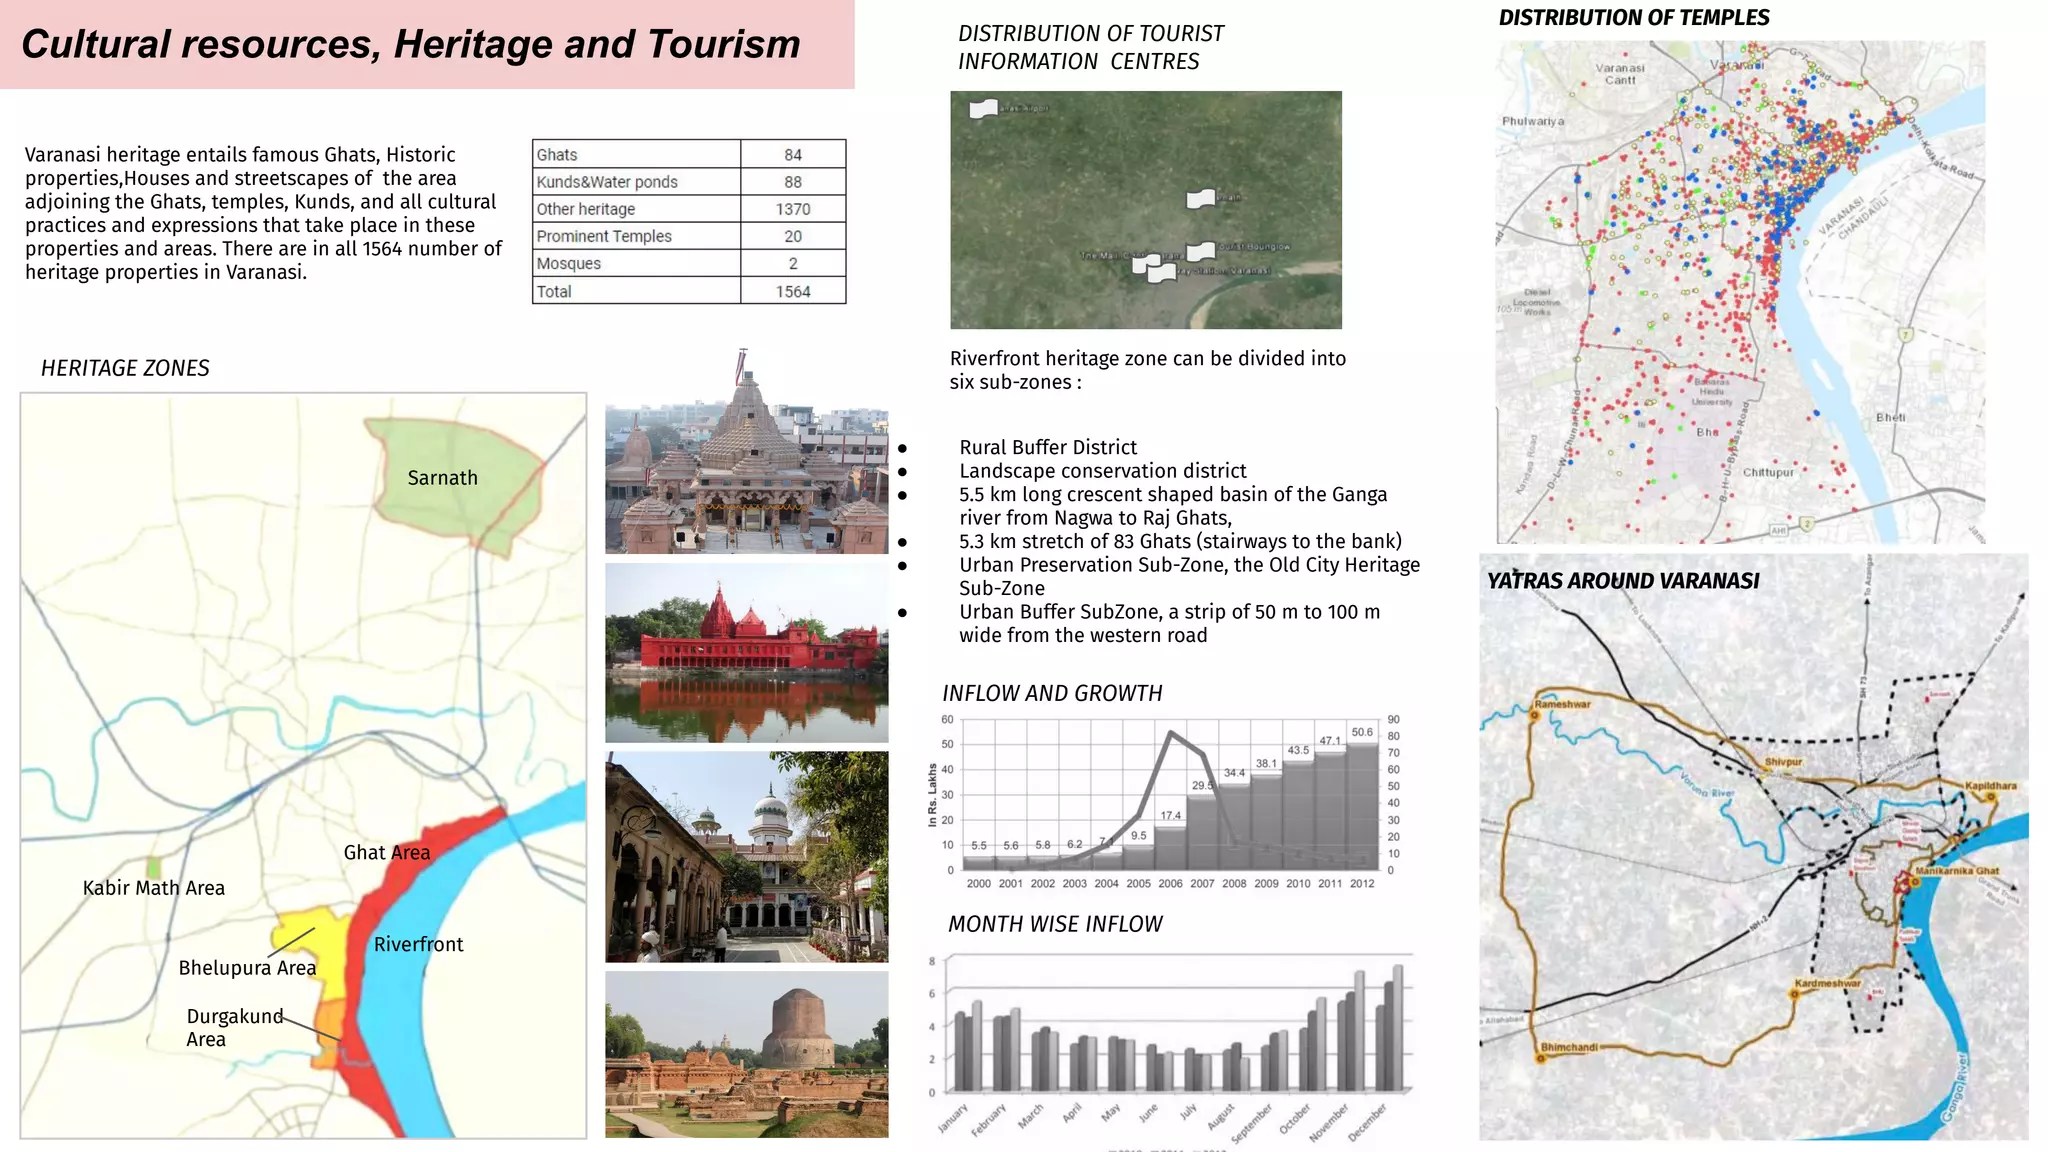Click the Bhimchandi marker on yatra map

tap(1541, 1057)
